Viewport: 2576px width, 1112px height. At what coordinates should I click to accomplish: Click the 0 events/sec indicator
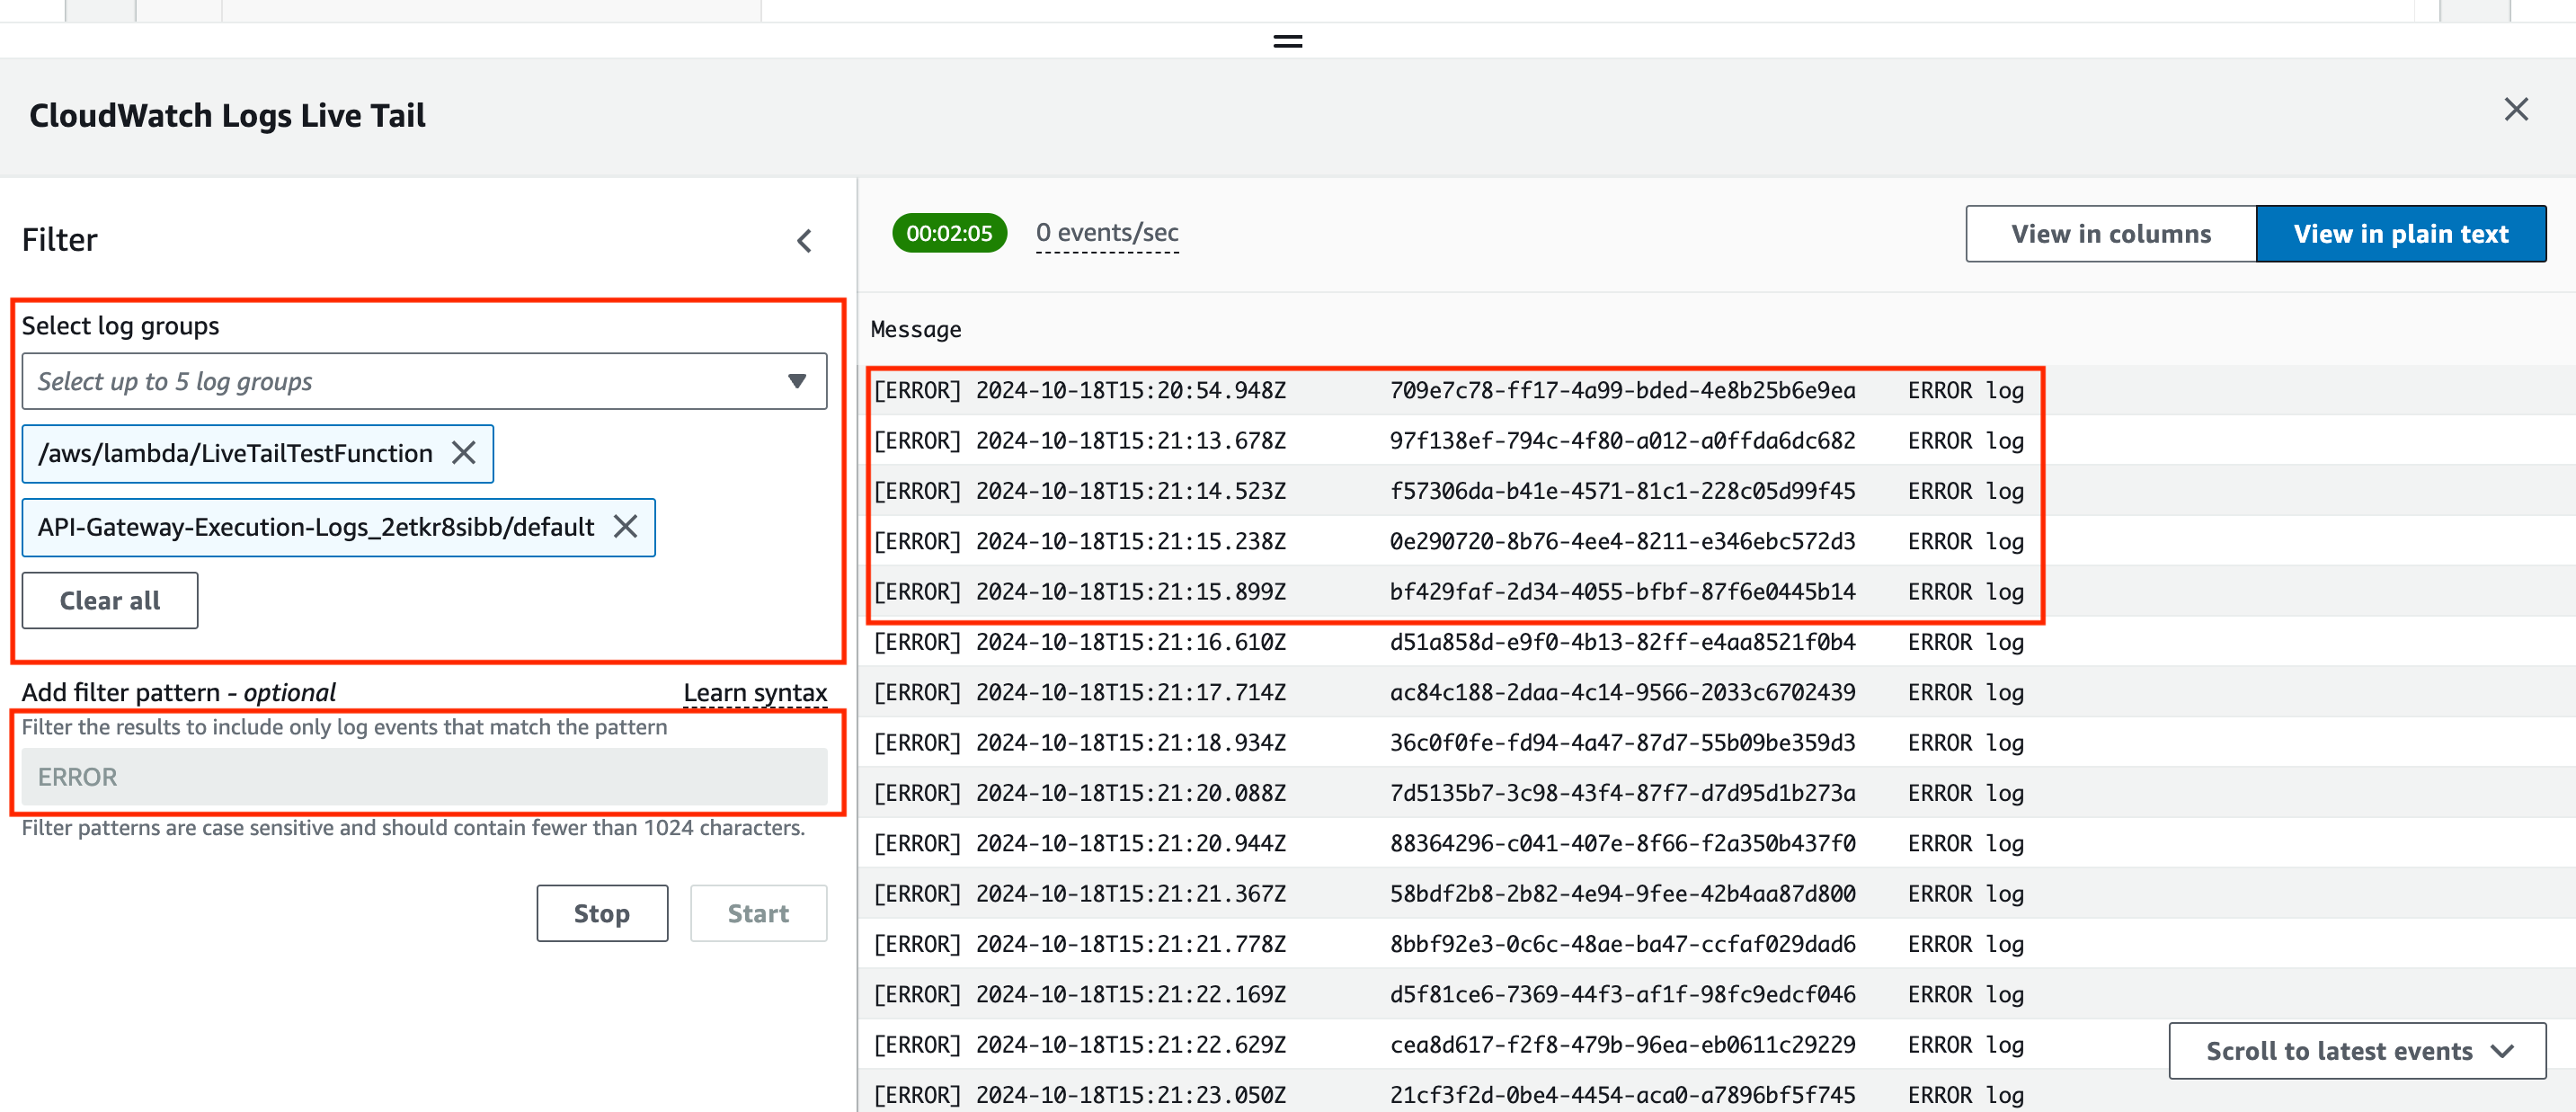(x=1106, y=232)
